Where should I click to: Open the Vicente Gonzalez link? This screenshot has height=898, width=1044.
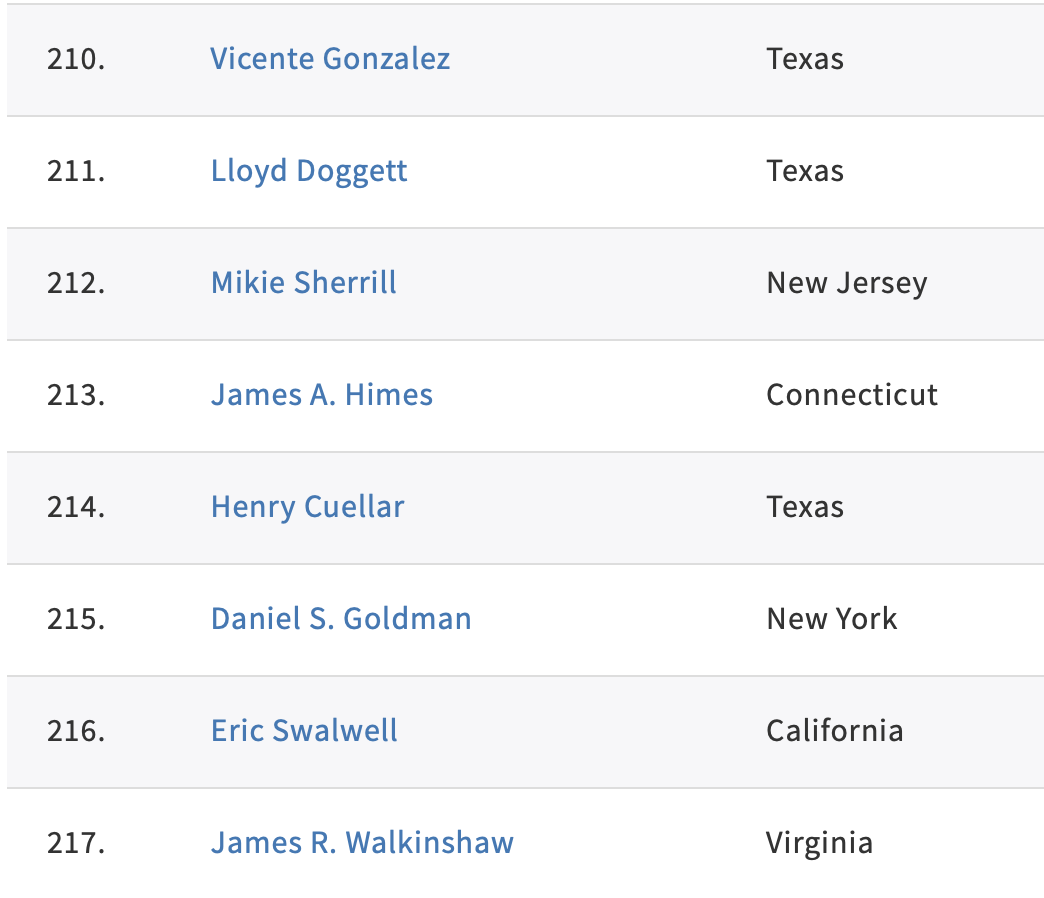pos(330,59)
